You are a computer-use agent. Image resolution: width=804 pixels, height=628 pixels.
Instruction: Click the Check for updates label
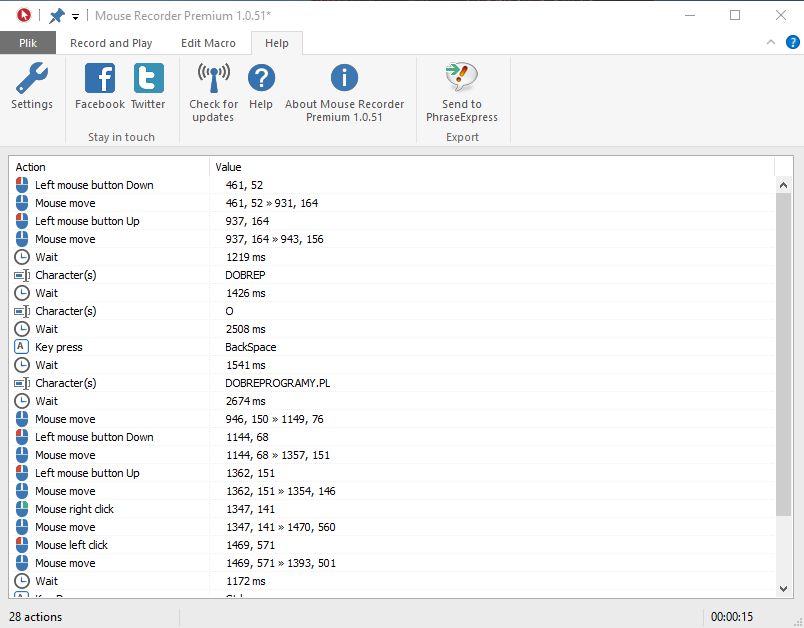click(213, 111)
